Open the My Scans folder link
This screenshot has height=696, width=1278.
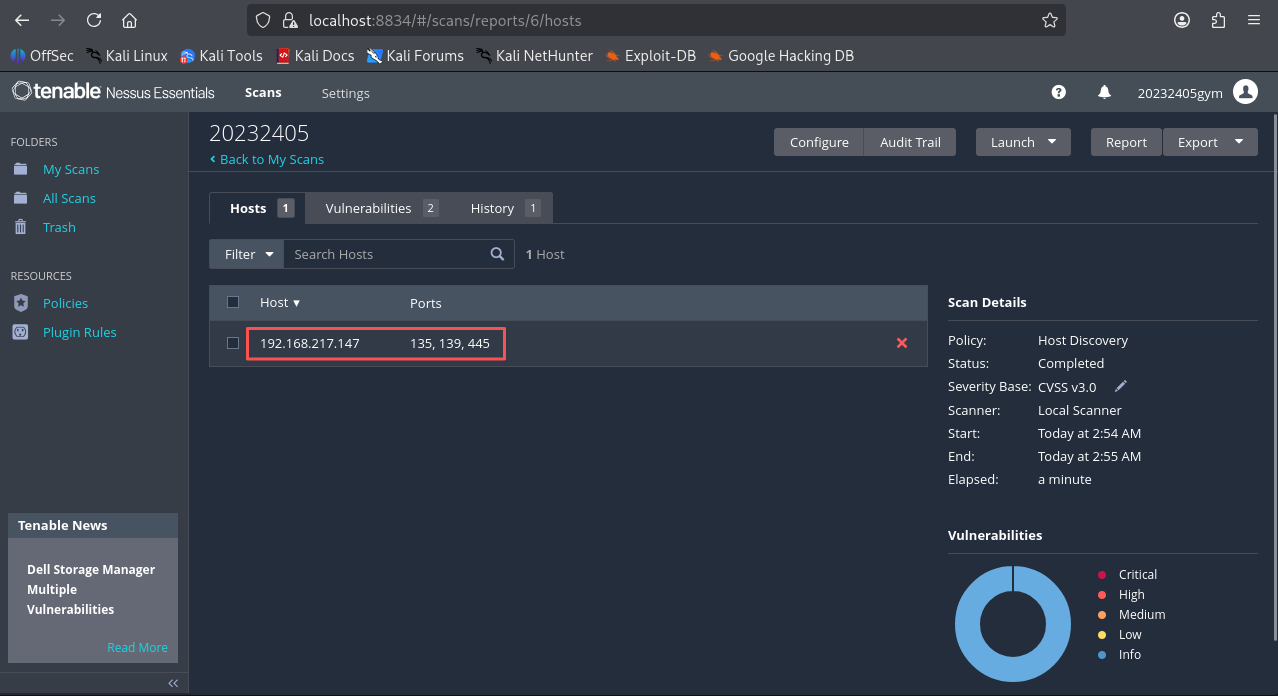(71, 169)
